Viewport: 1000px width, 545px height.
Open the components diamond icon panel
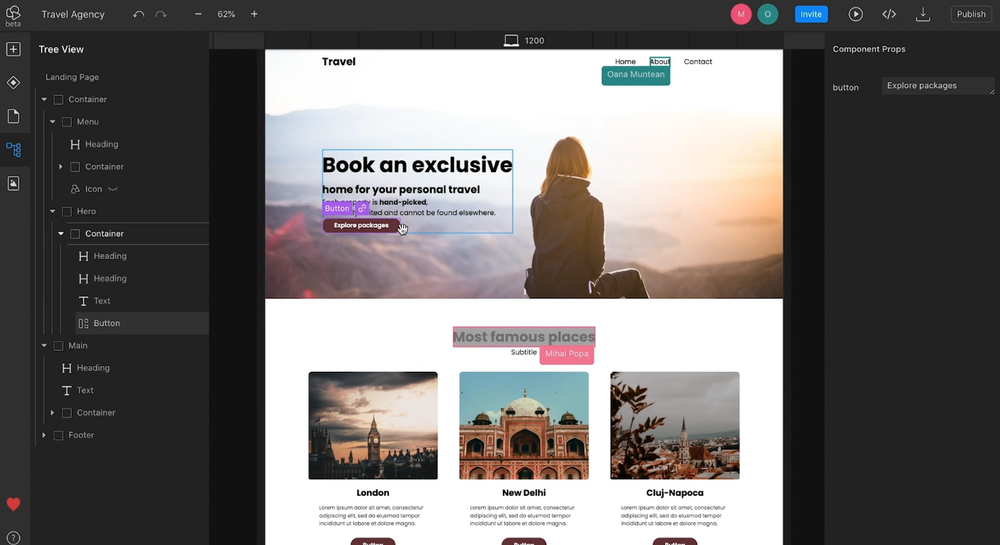pyautogui.click(x=13, y=83)
